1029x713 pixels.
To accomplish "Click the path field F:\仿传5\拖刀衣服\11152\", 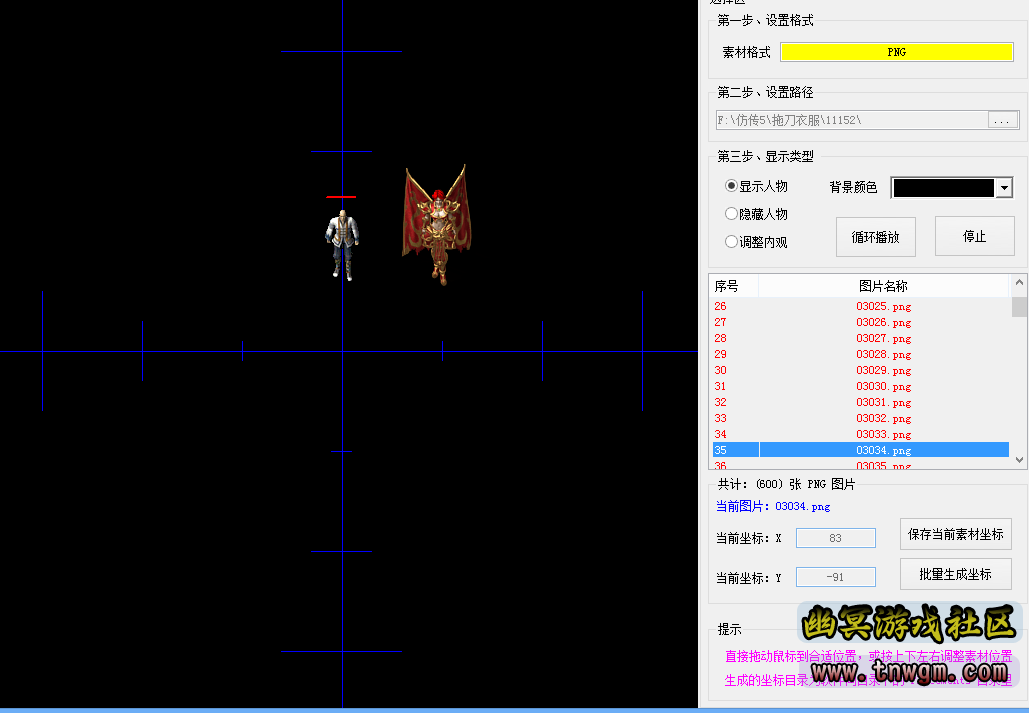I will pyautogui.click(x=852, y=120).
